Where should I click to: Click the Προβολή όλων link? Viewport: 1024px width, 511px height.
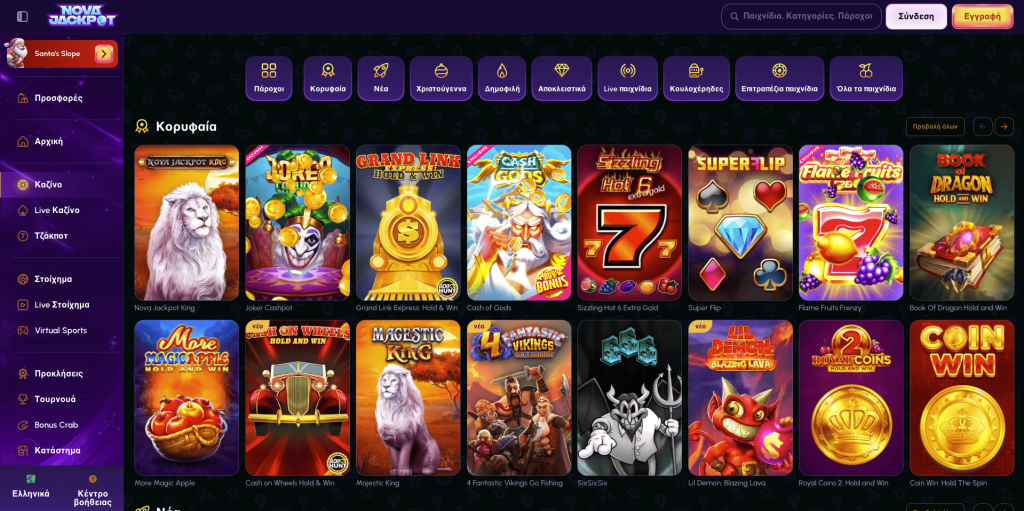click(x=935, y=126)
